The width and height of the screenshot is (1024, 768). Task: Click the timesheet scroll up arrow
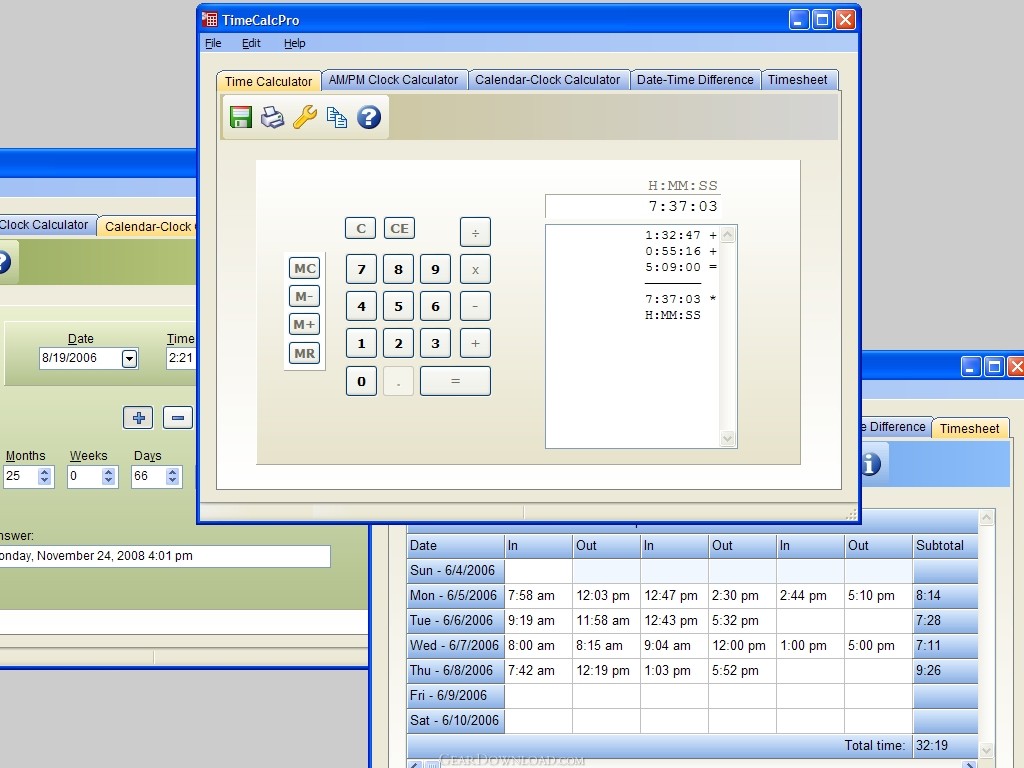pyautogui.click(x=987, y=518)
